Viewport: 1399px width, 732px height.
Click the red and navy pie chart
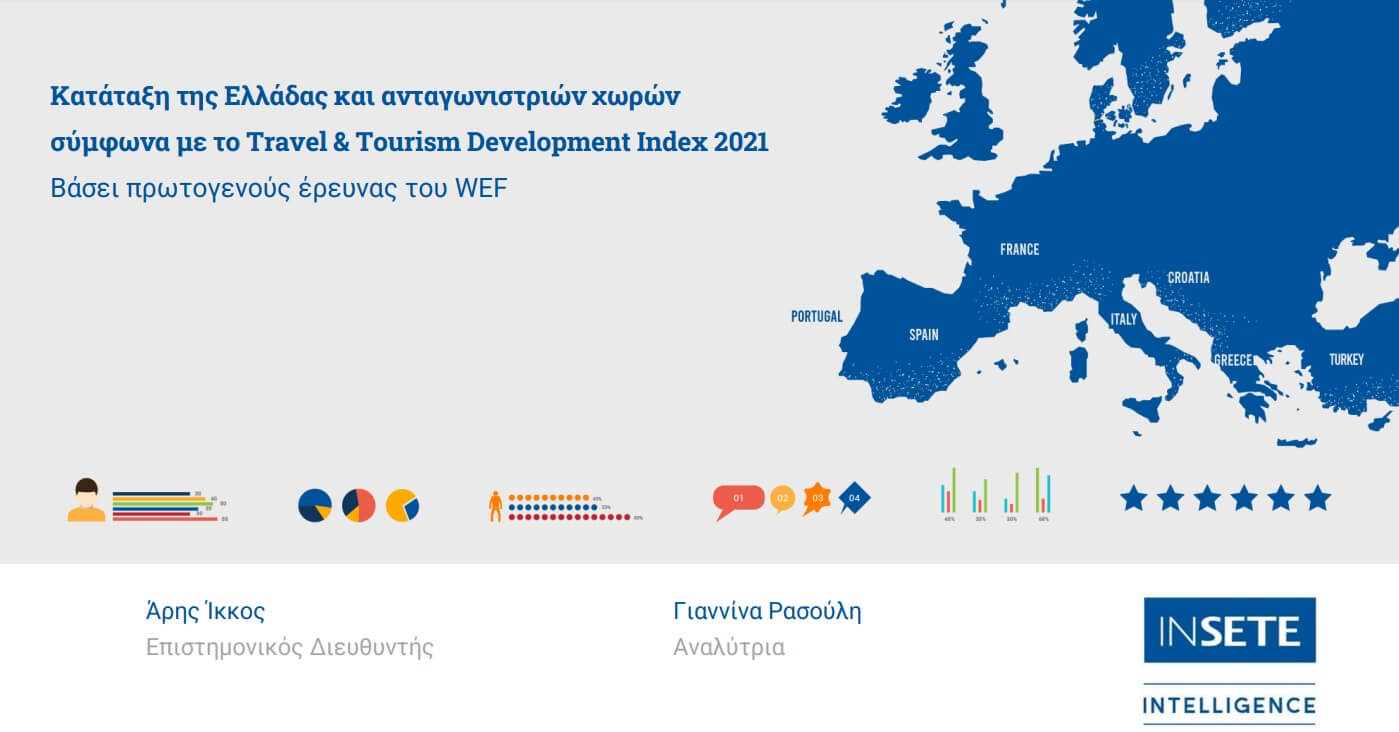358,505
